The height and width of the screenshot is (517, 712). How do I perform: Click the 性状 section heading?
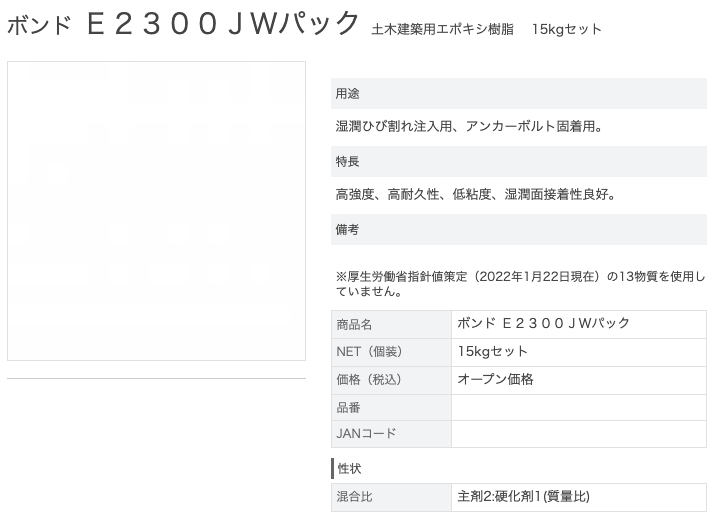(x=349, y=468)
